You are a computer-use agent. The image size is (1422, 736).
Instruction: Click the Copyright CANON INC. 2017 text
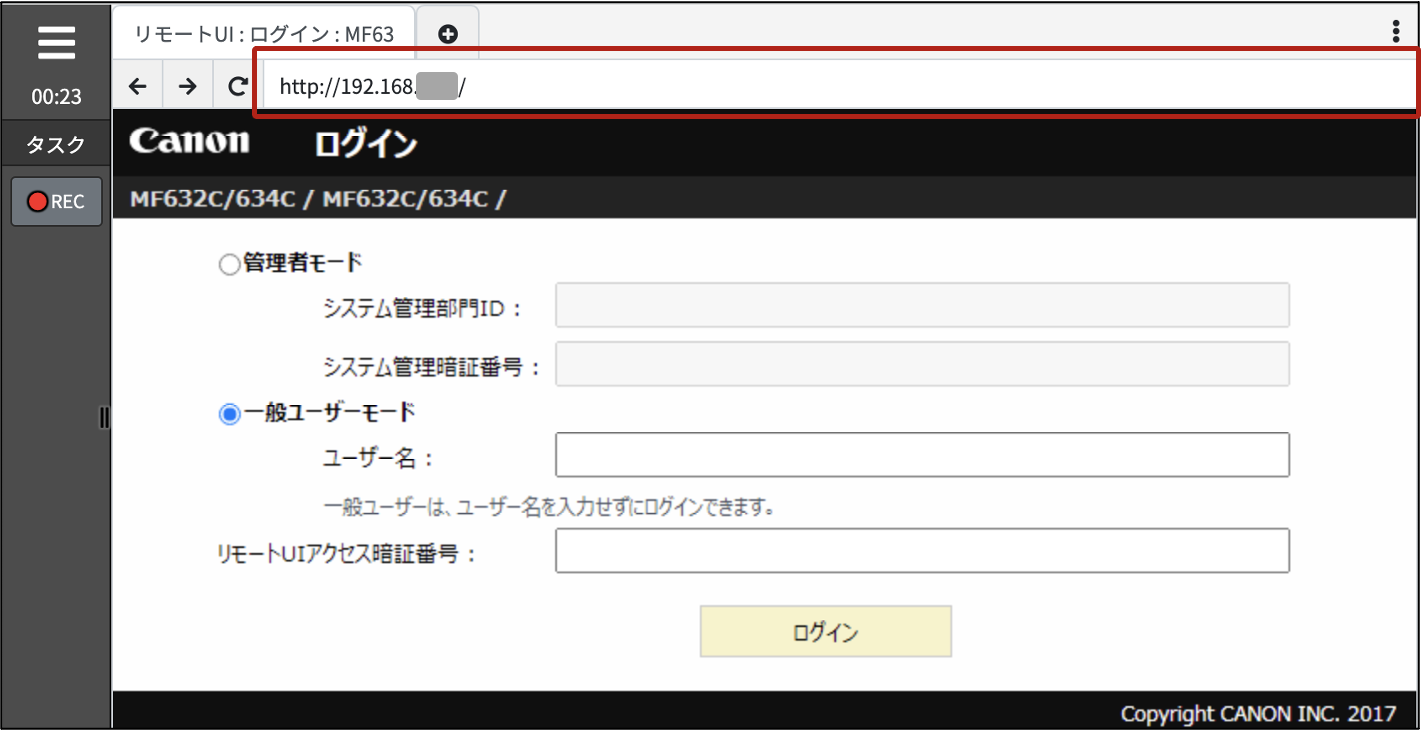[x=1258, y=714]
